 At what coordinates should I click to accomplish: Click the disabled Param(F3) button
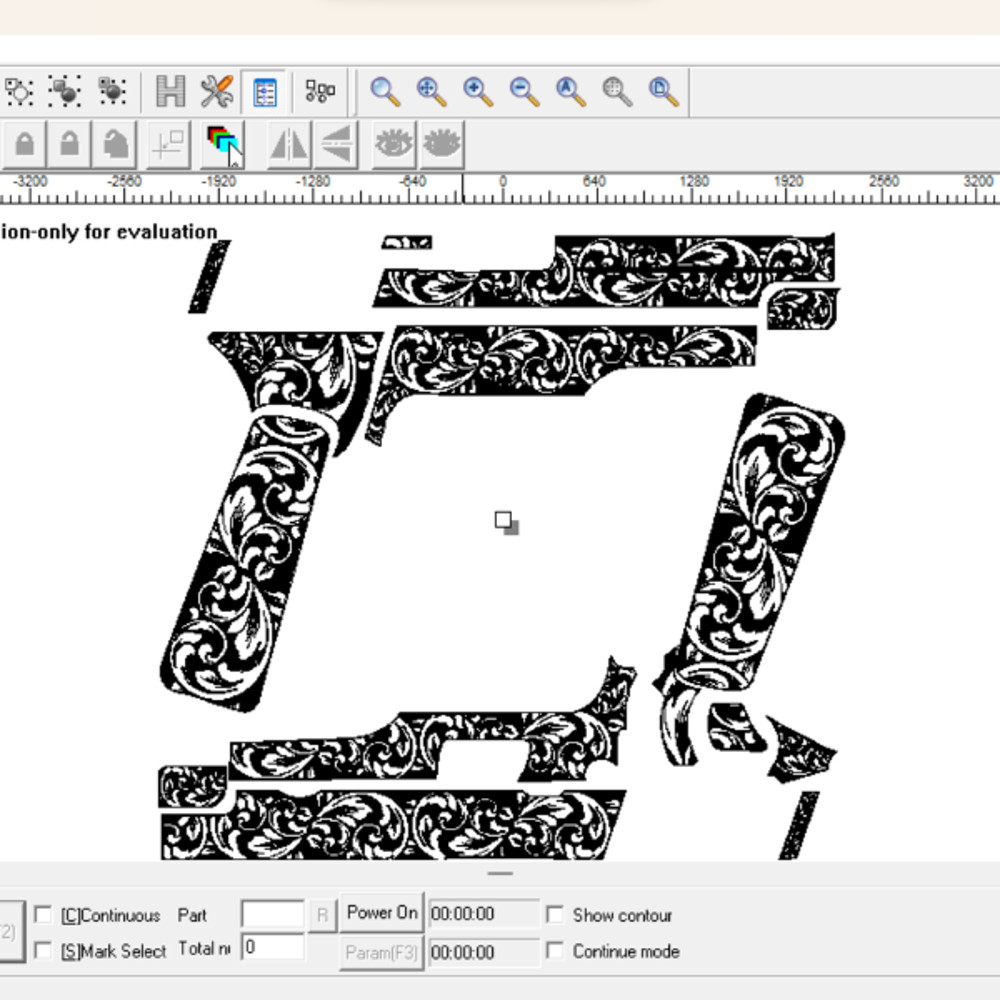[383, 953]
